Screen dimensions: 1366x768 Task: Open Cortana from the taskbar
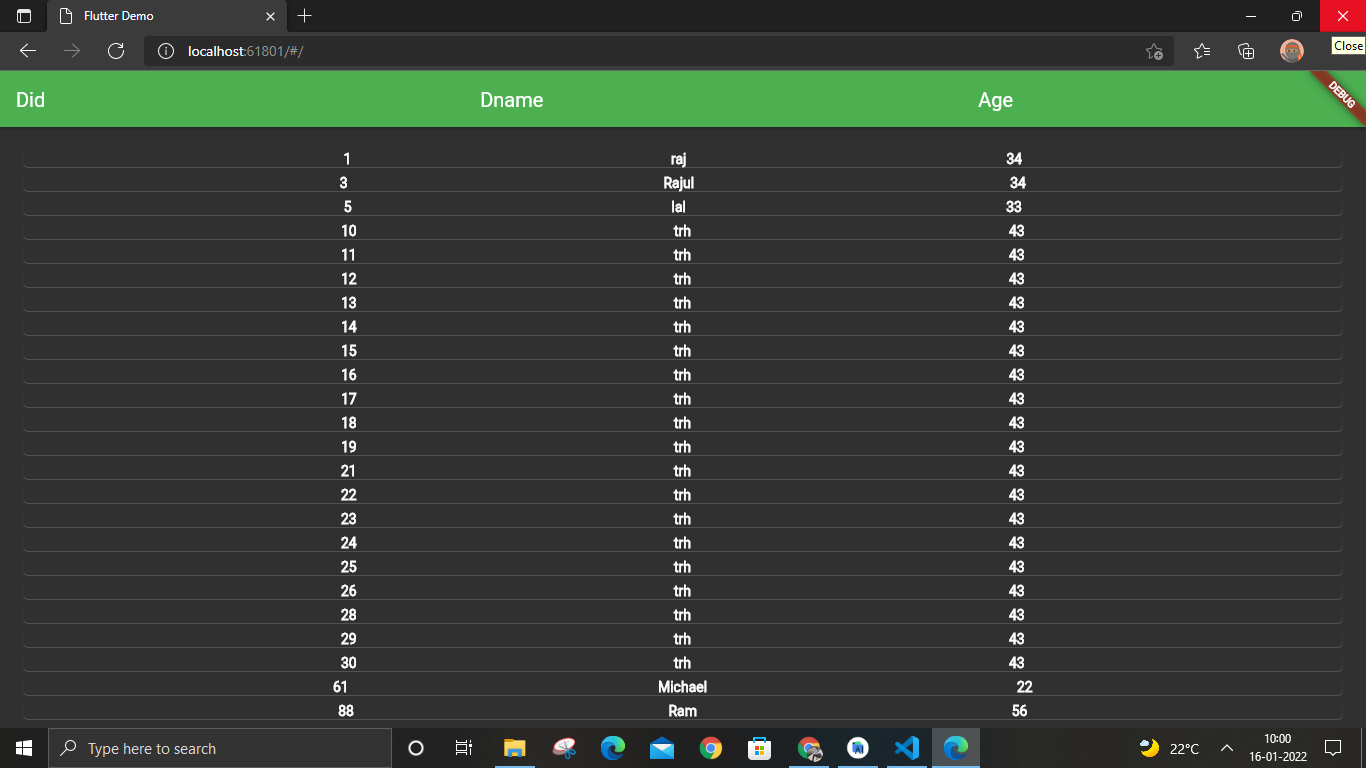[416, 748]
